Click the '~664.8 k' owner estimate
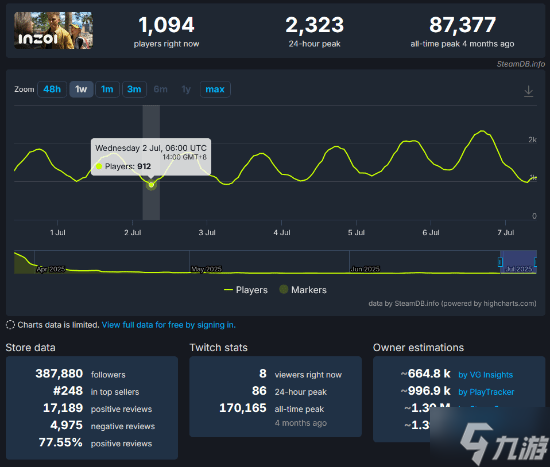Viewport: 550px width, 467px height. [x=425, y=374]
